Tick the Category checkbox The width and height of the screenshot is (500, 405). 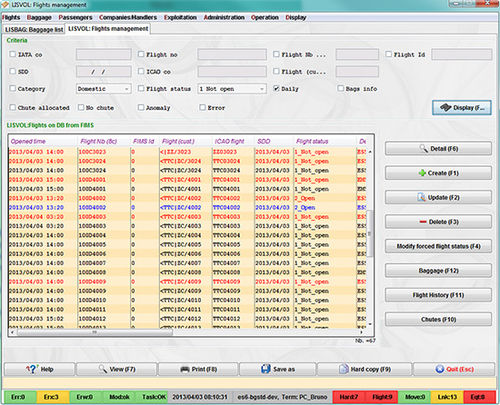pyautogui.click(x=13, y=88)
